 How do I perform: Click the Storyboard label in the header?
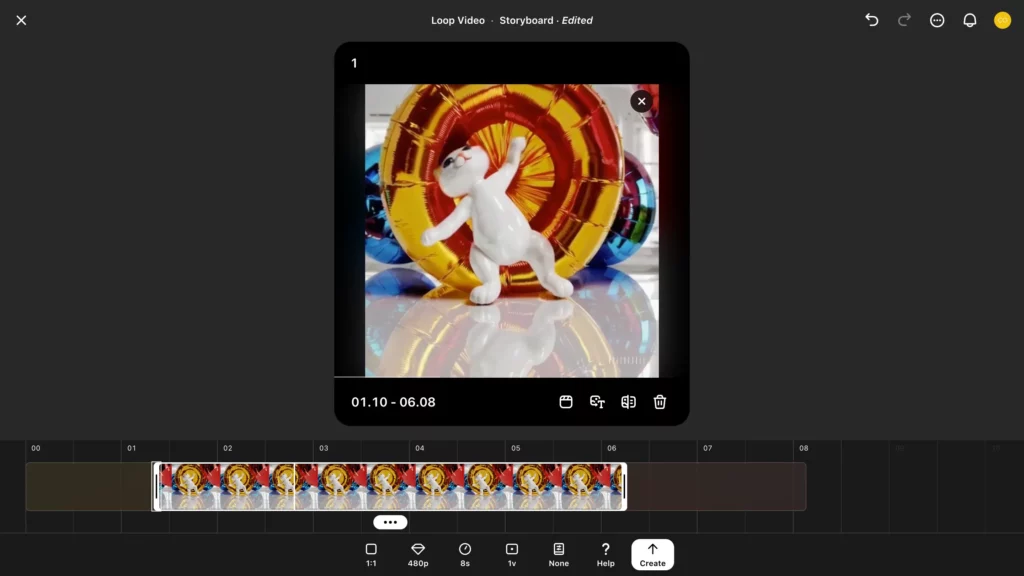526,20
